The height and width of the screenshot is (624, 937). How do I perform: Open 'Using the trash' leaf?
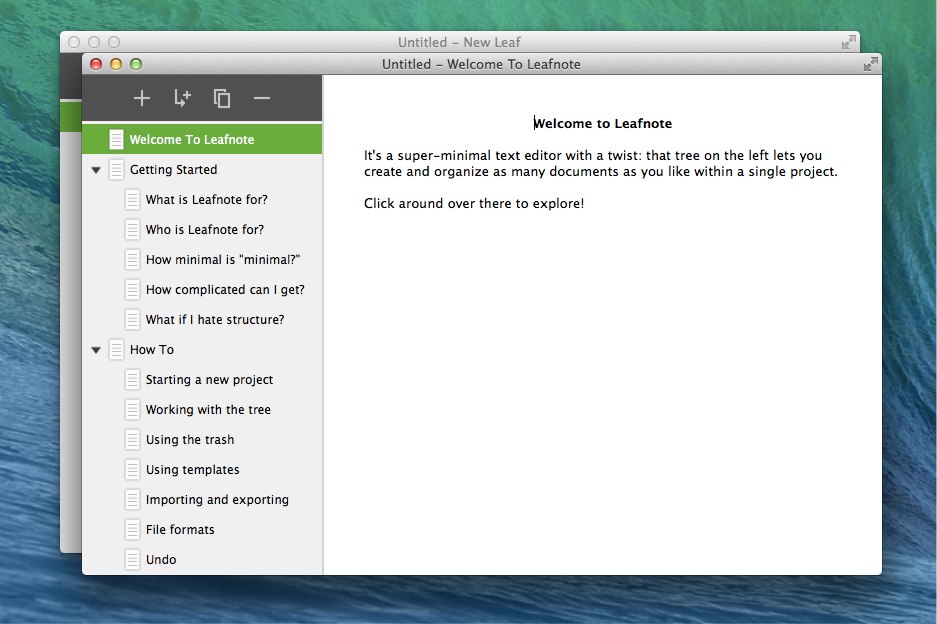(202, 439)
